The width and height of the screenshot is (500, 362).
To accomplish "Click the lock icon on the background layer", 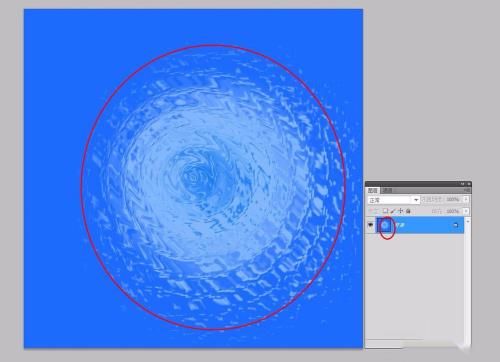I will tap(455, 225).
